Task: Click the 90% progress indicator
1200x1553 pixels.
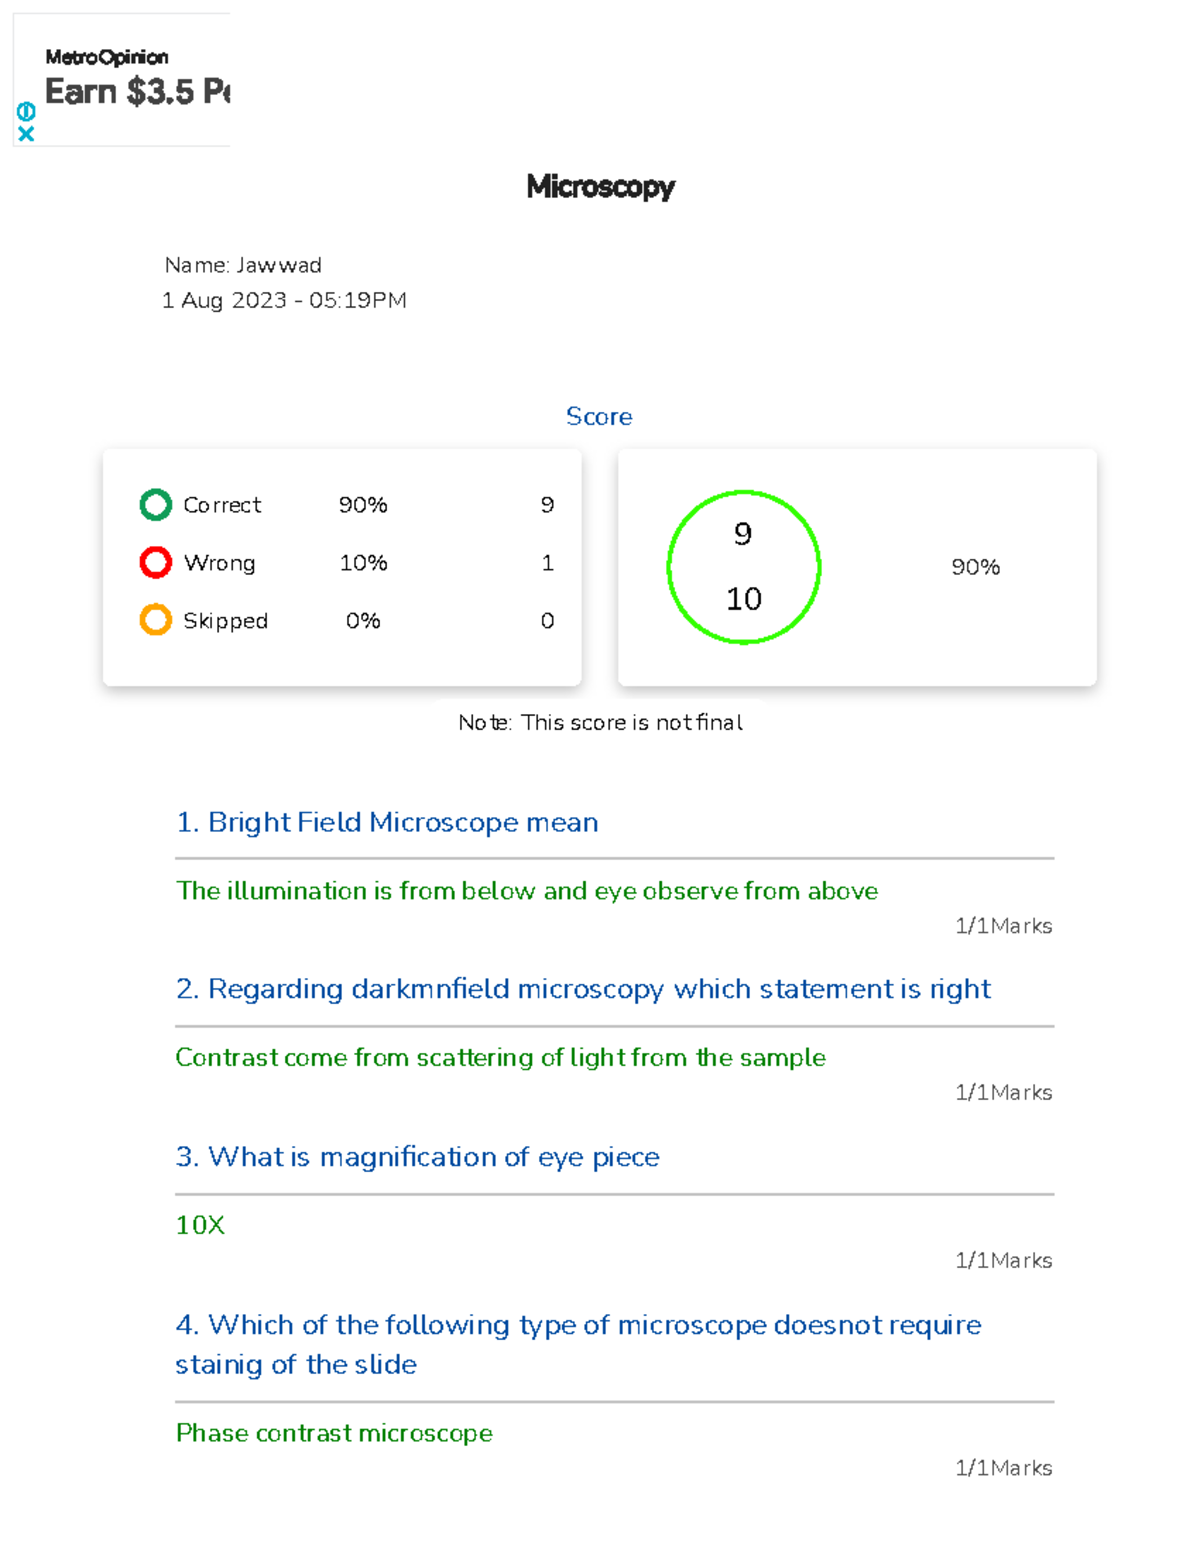Action: pos(975,567)
